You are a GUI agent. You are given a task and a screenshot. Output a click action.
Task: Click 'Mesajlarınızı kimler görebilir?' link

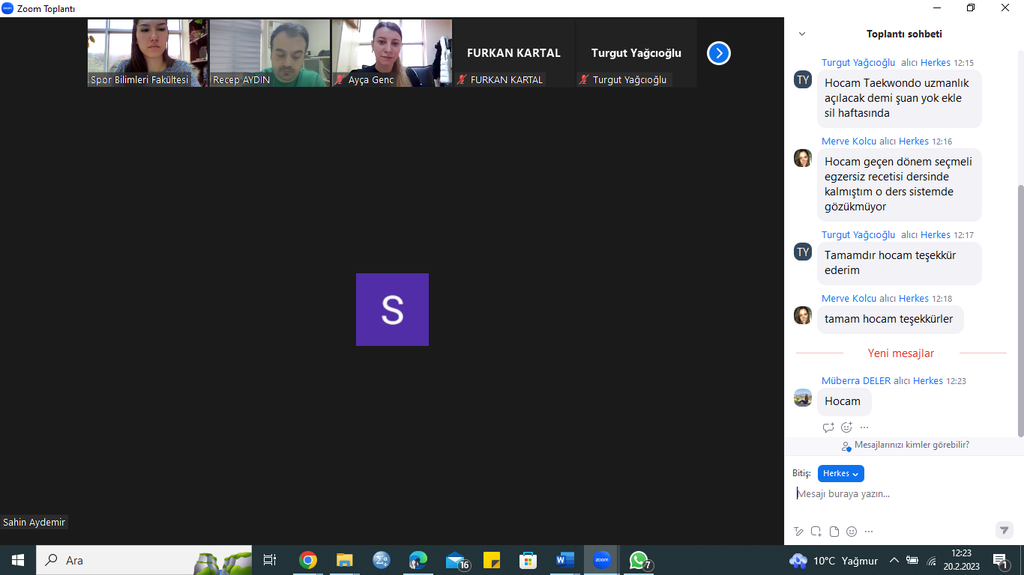pos(911,445)
